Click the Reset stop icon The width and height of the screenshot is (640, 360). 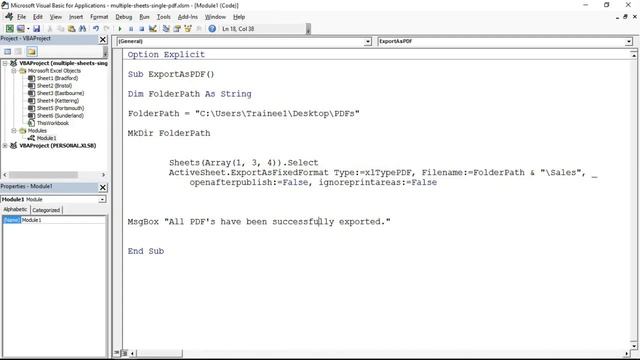click(x=142, y=29)
